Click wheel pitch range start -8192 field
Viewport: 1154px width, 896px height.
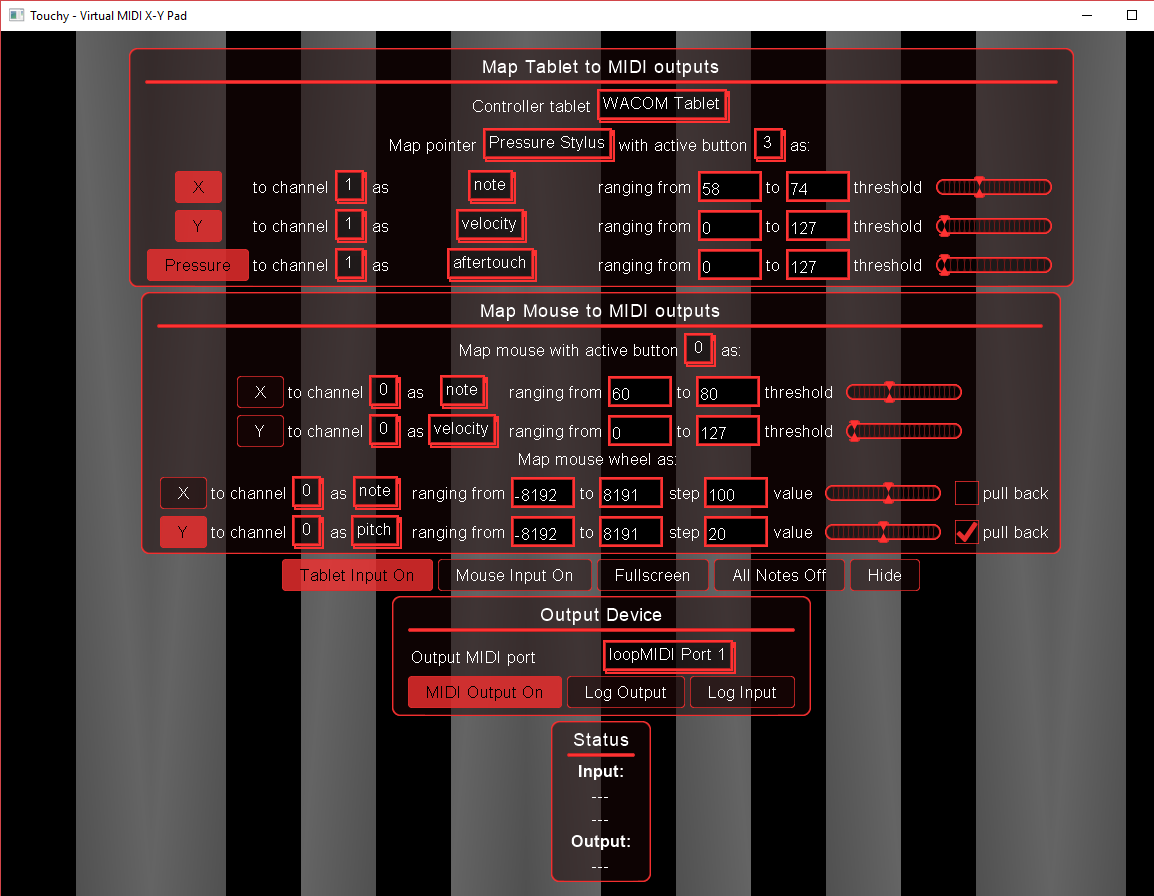543,532
